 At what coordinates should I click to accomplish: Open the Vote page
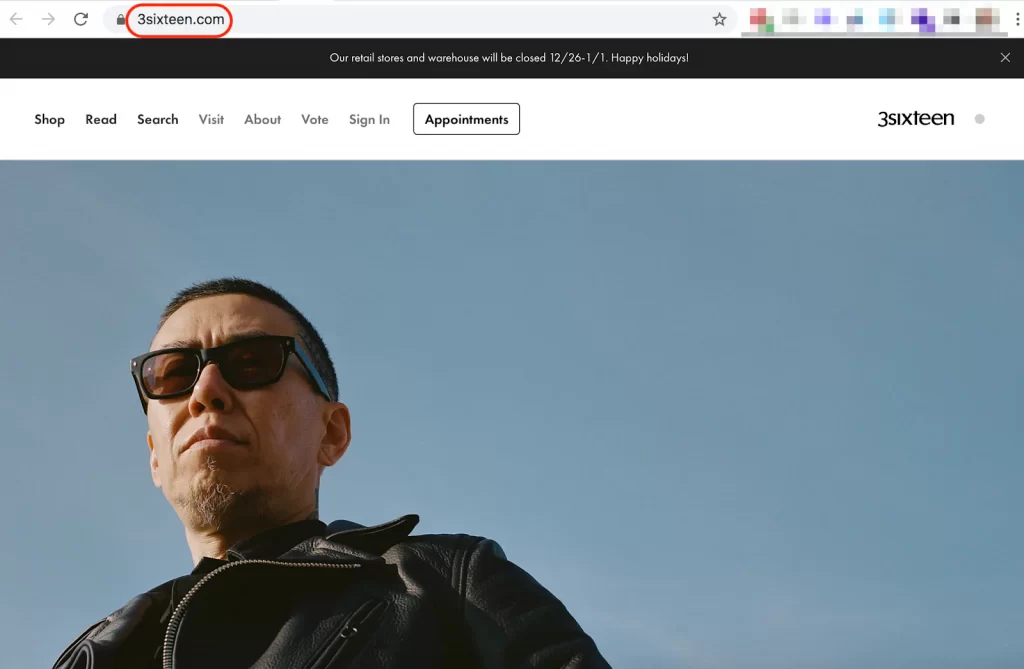315,120
